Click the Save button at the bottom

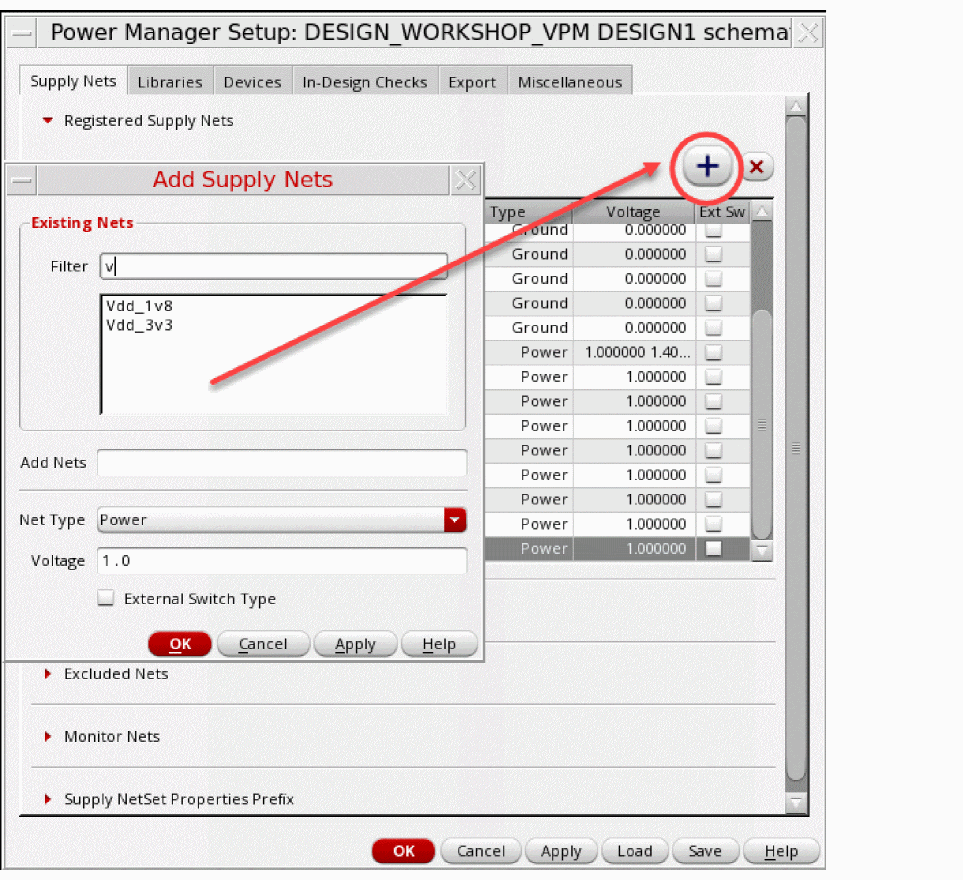tap(705, 851)
